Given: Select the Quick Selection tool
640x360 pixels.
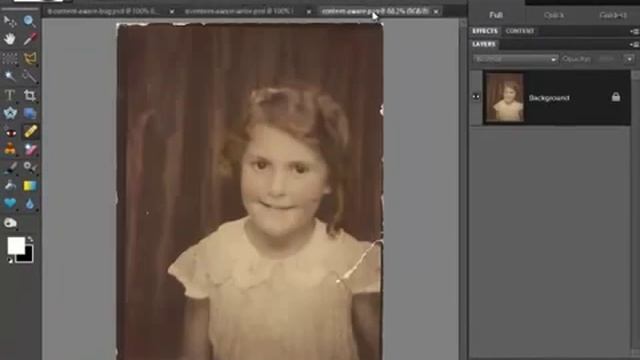Looking at the screenshot, I should 29,76.
